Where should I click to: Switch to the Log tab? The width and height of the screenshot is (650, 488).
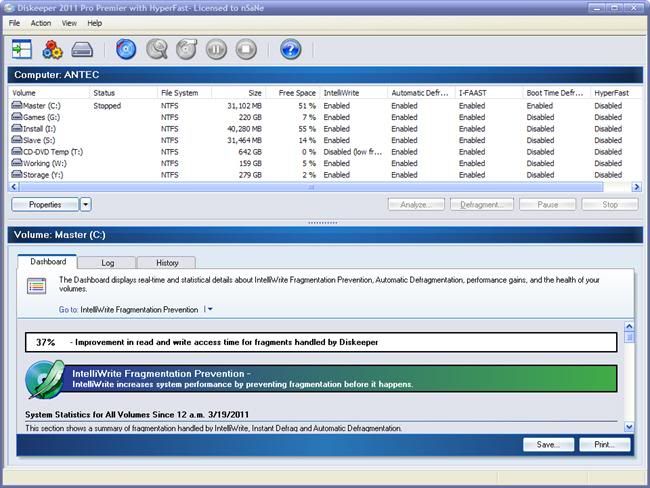click(107, 263)
